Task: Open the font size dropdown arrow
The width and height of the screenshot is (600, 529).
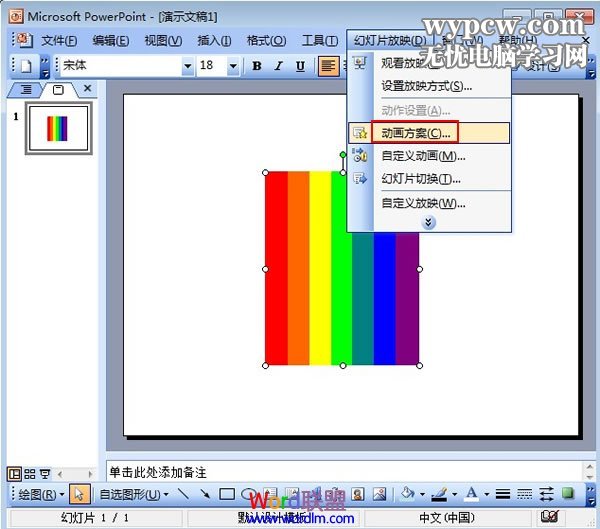Action: coord(233,66)
